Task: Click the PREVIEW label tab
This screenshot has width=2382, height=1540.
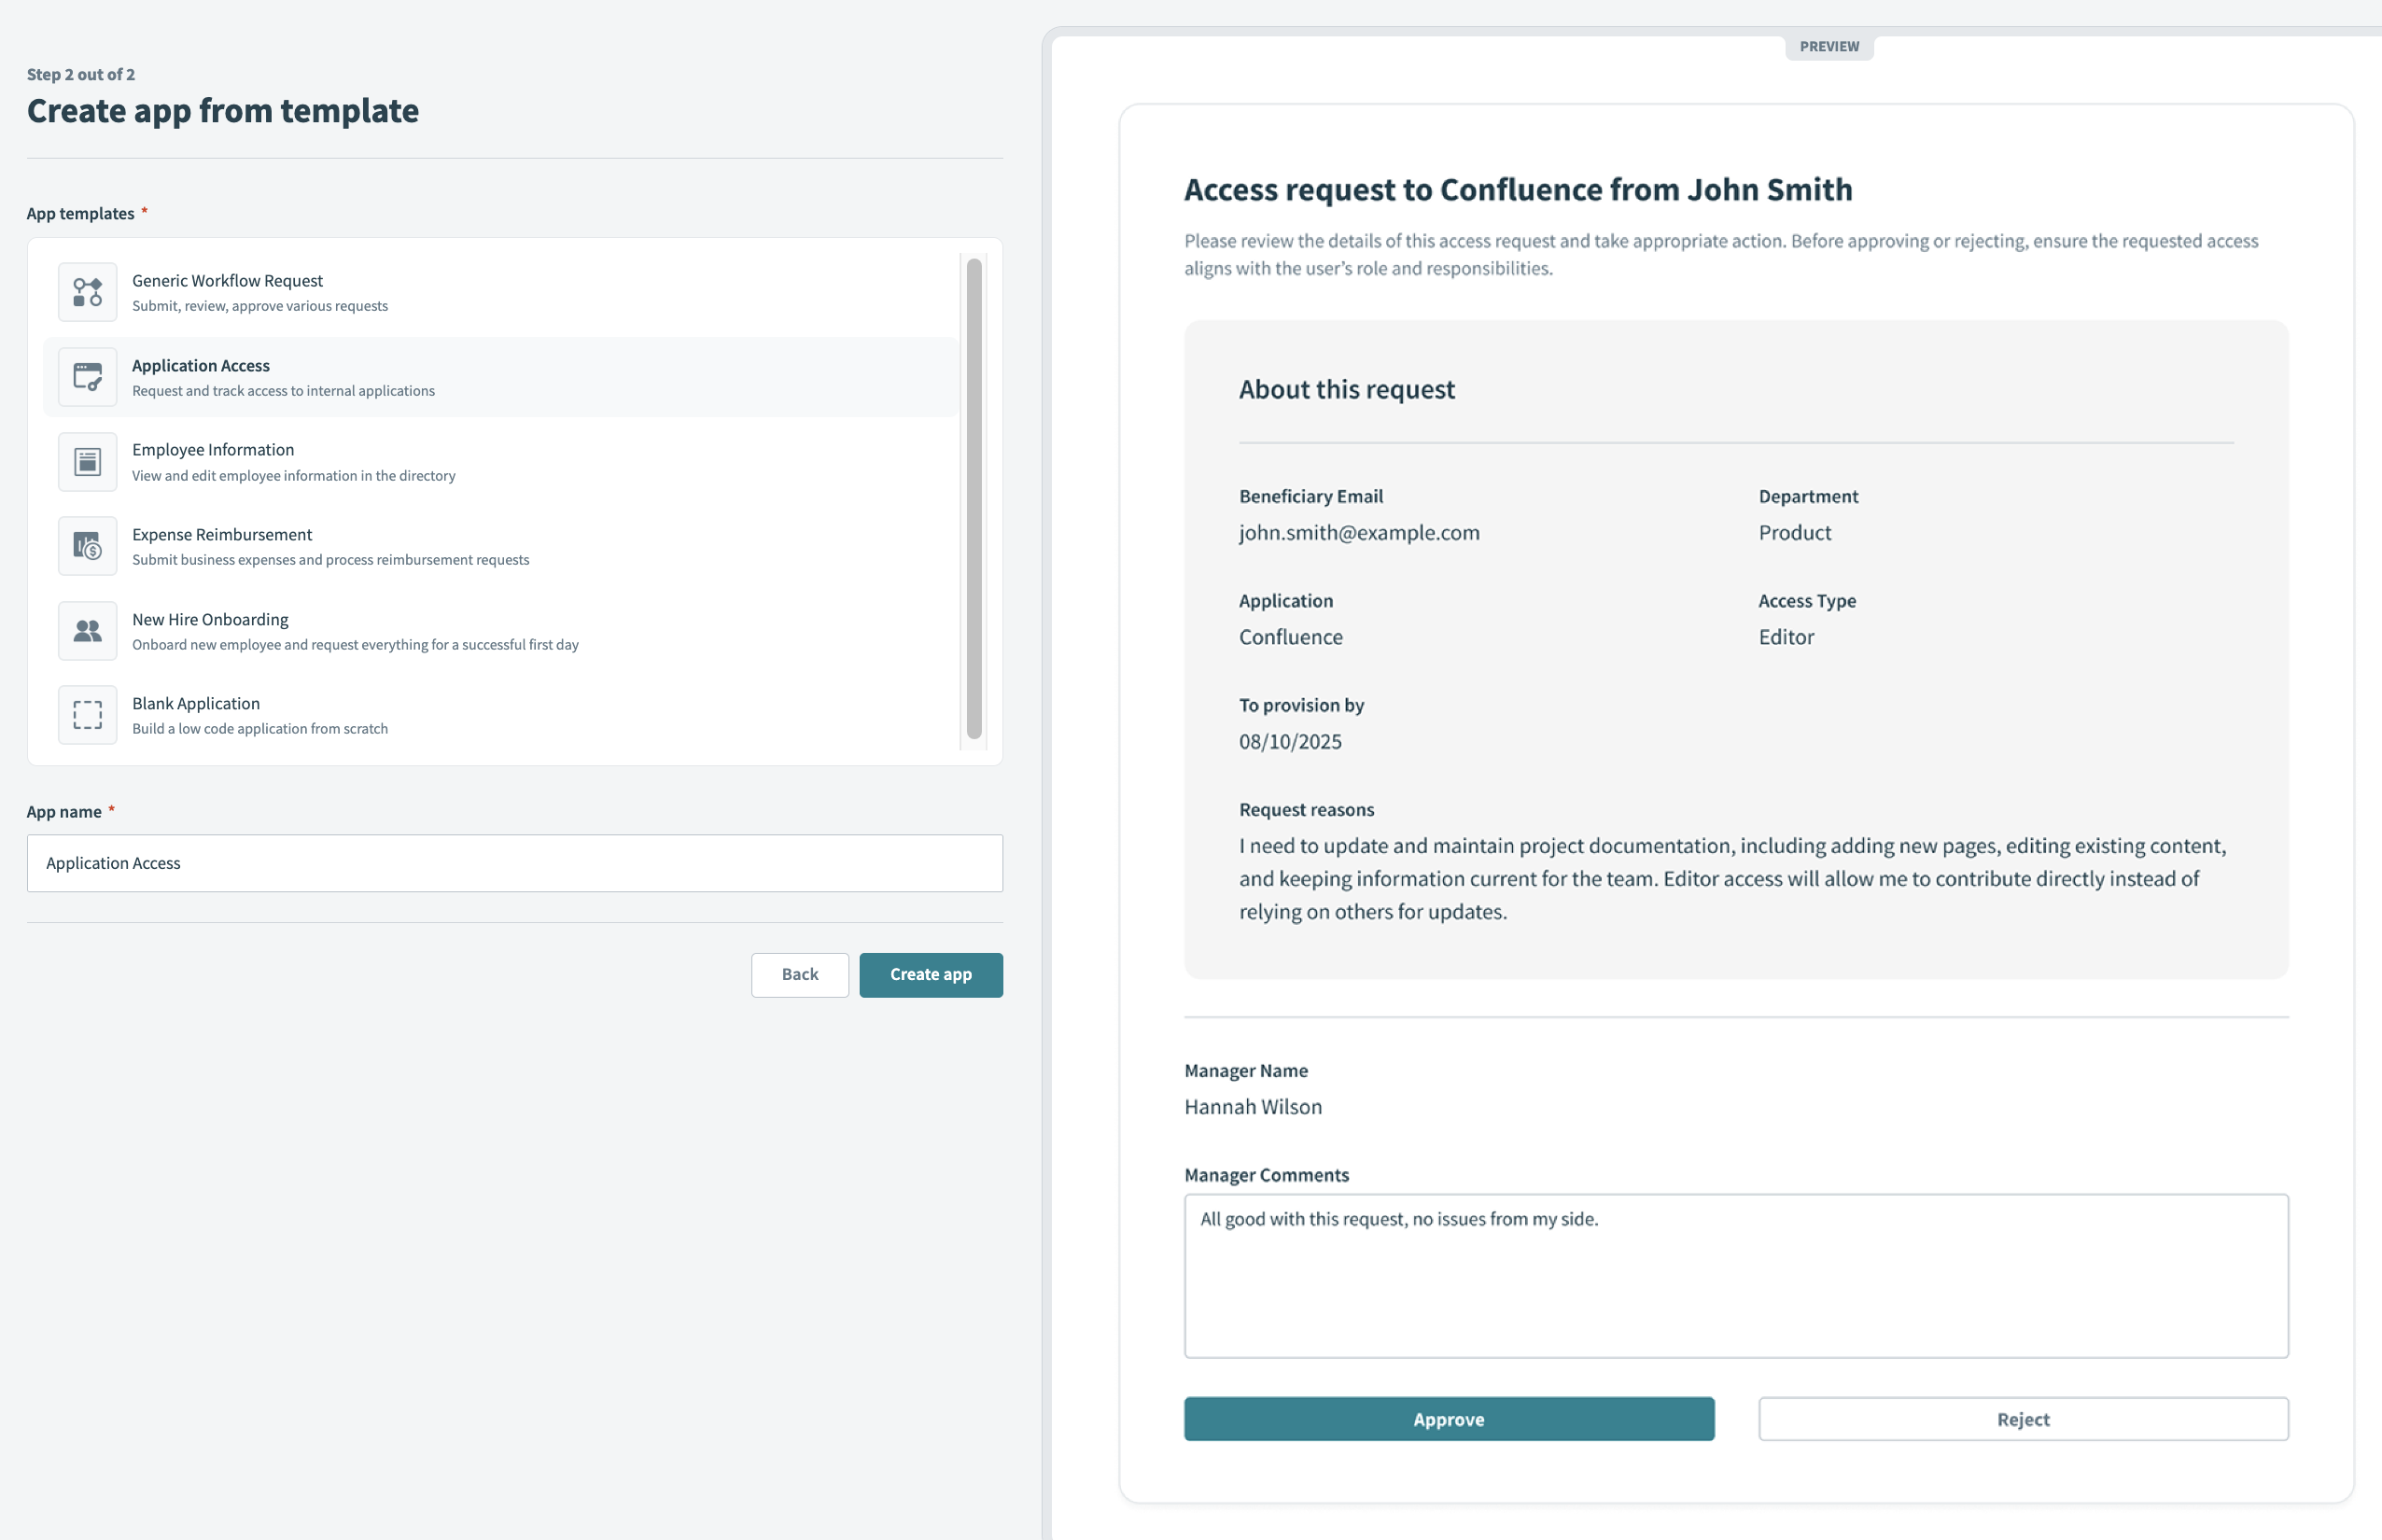Action: 1828,47
